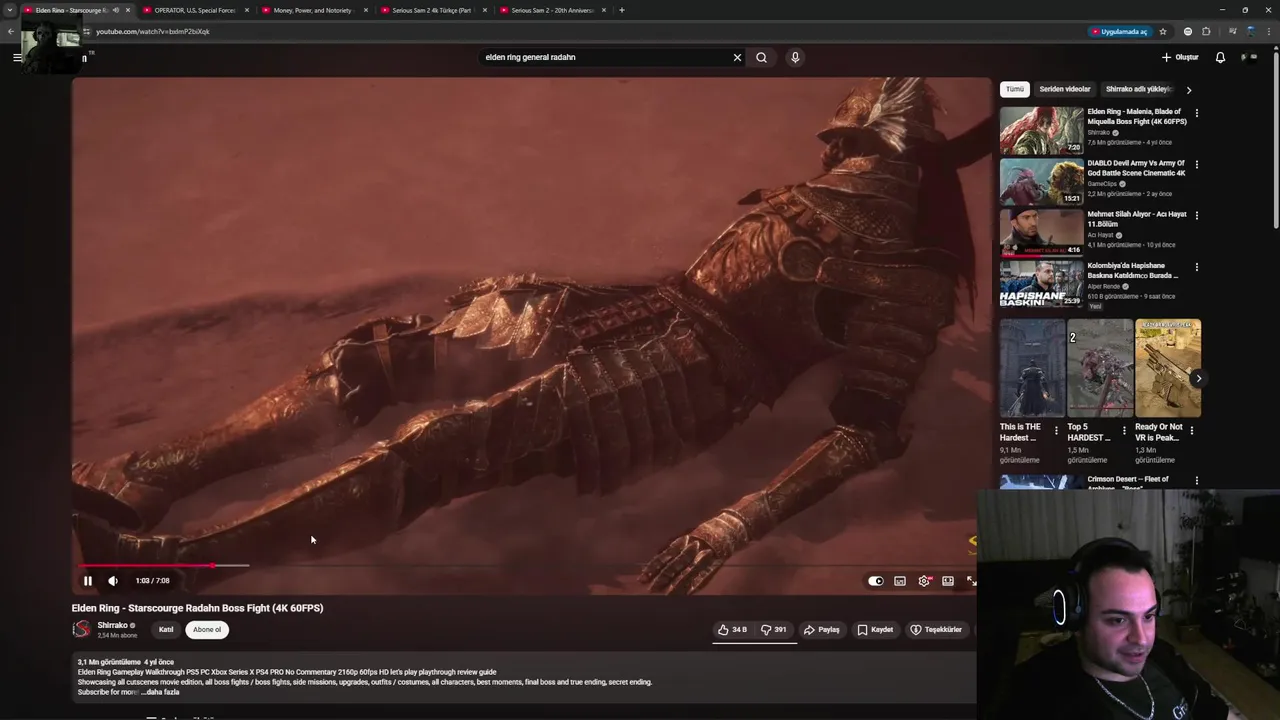Open options for the Kolombiya'da Hapishane video
The width and height of the screenshot is (1280, 720).
point(1196,267)
